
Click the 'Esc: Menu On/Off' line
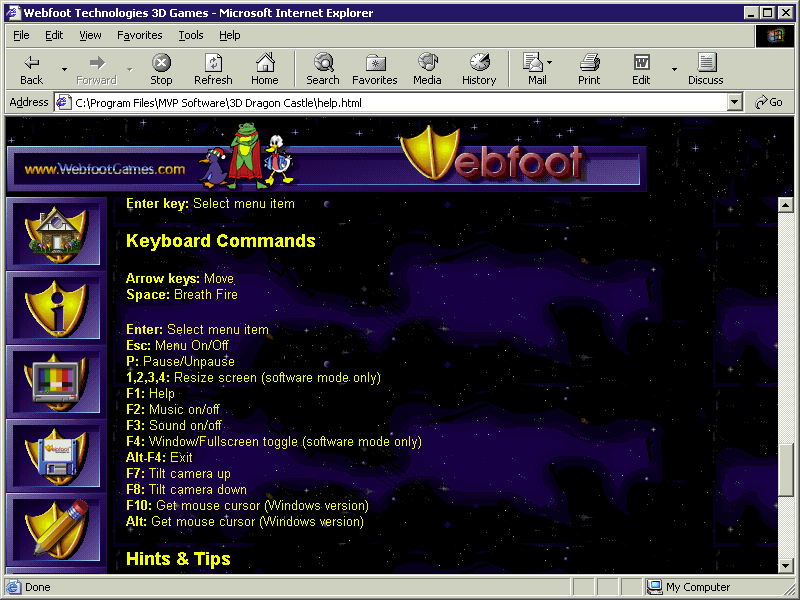click(177, 345)
